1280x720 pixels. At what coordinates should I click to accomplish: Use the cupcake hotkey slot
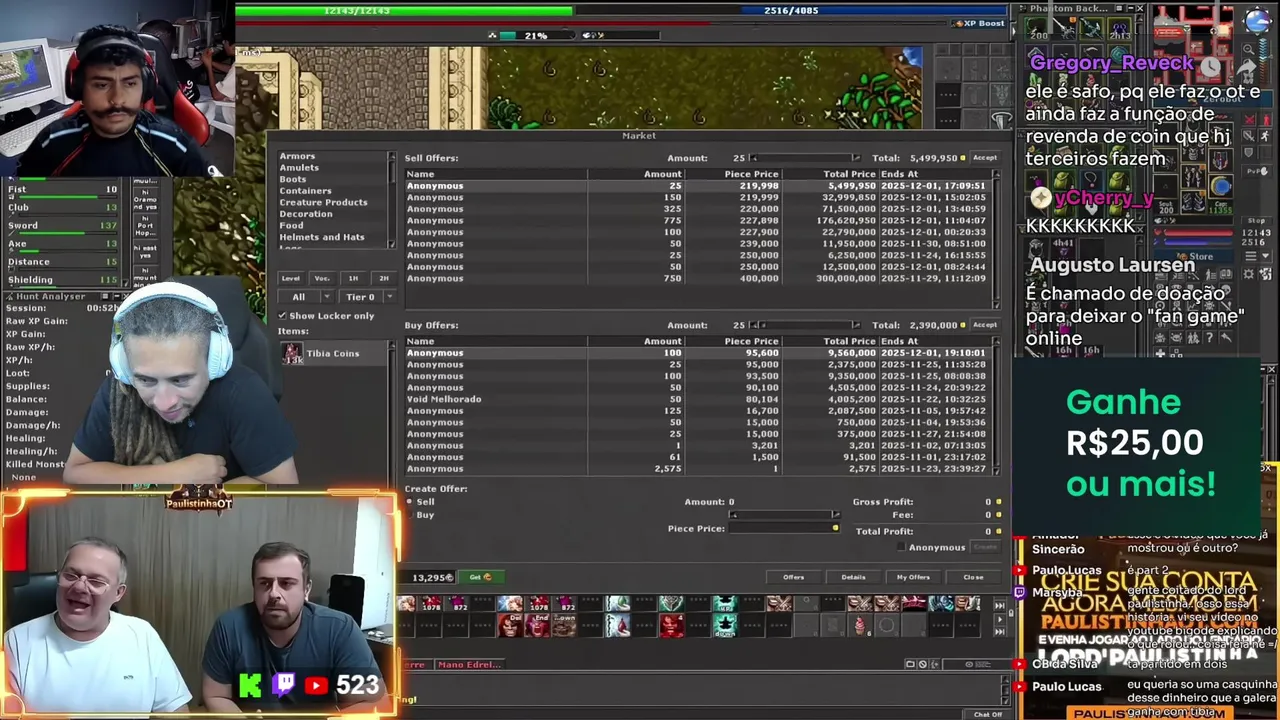(x=860, y=625)
